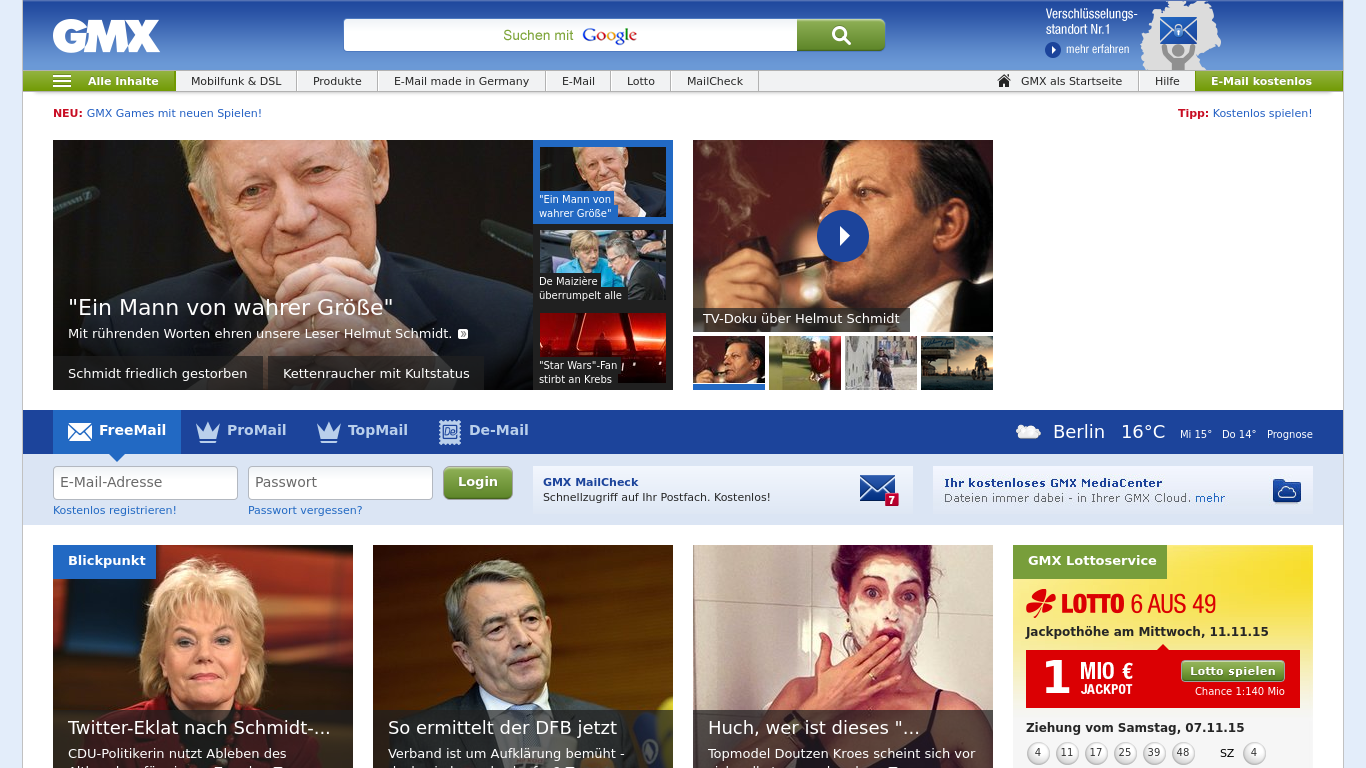Switch to the ProMail tab

(x=241, y=431)
